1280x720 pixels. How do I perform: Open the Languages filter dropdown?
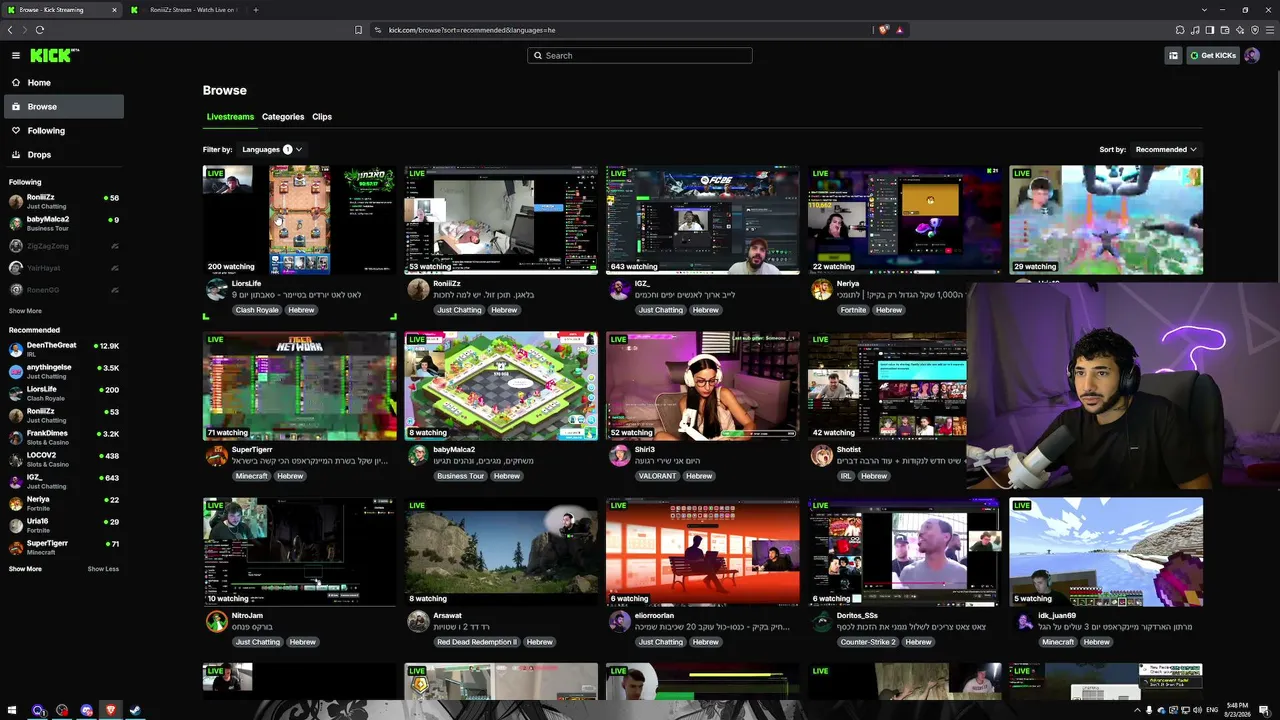click(271, 150)
